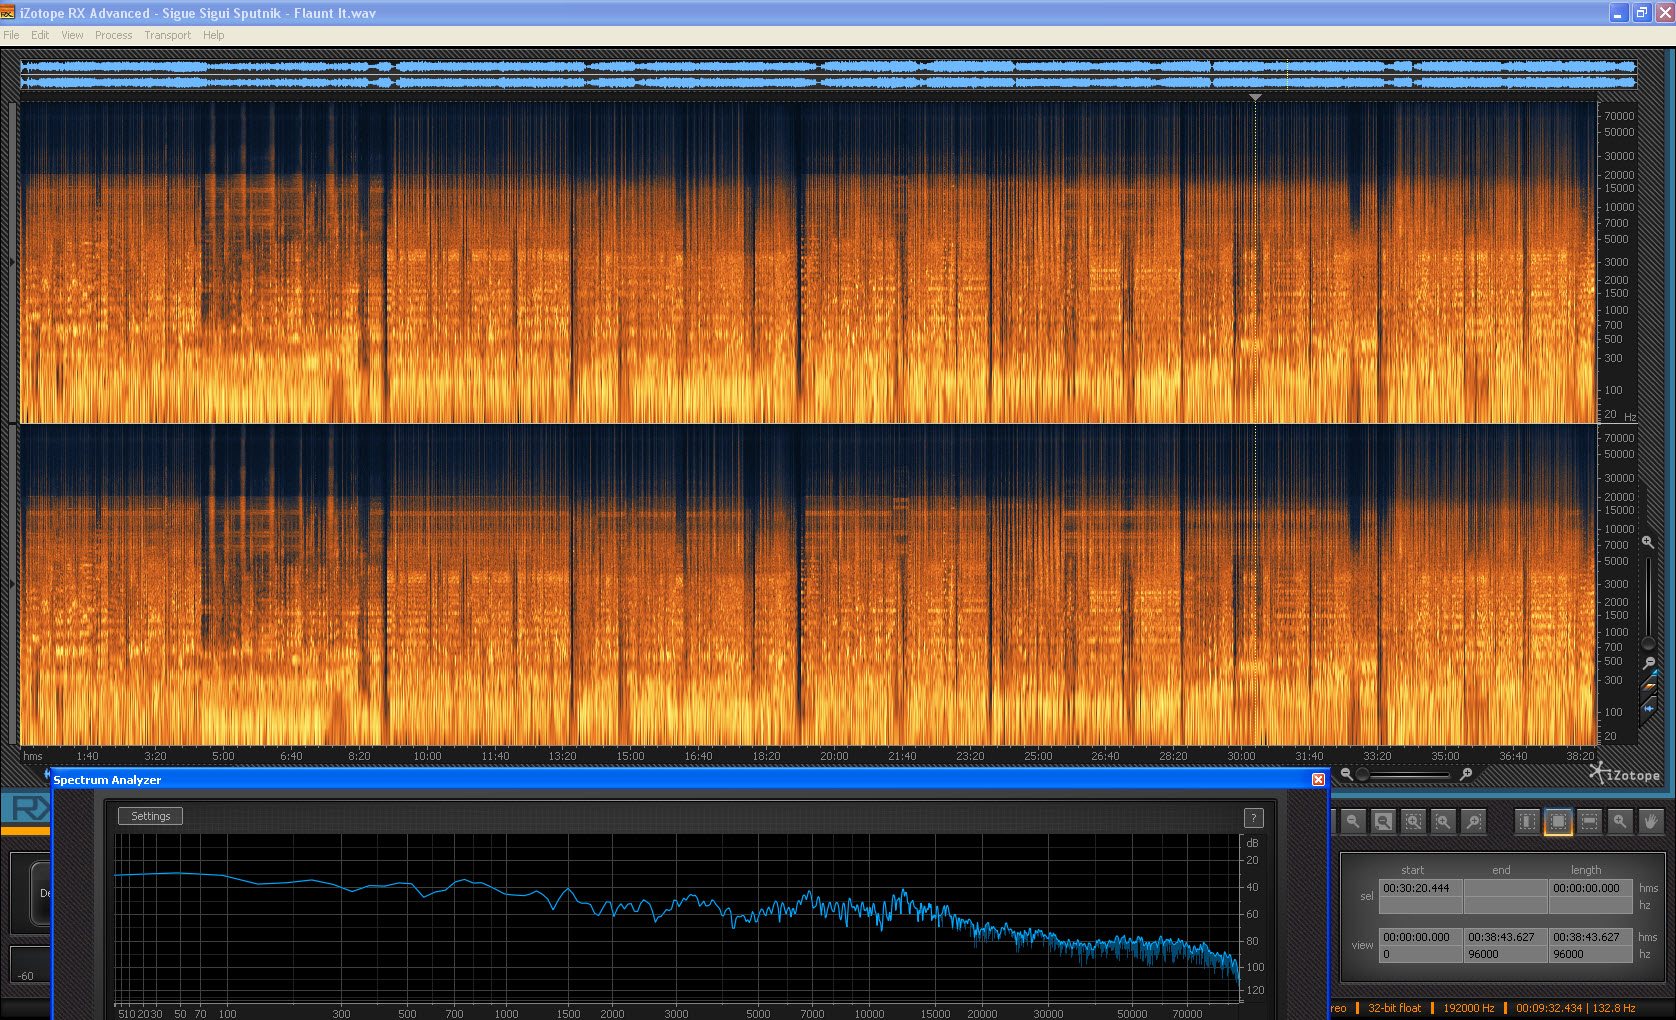Select the hand grab tool

point(1651,821)
